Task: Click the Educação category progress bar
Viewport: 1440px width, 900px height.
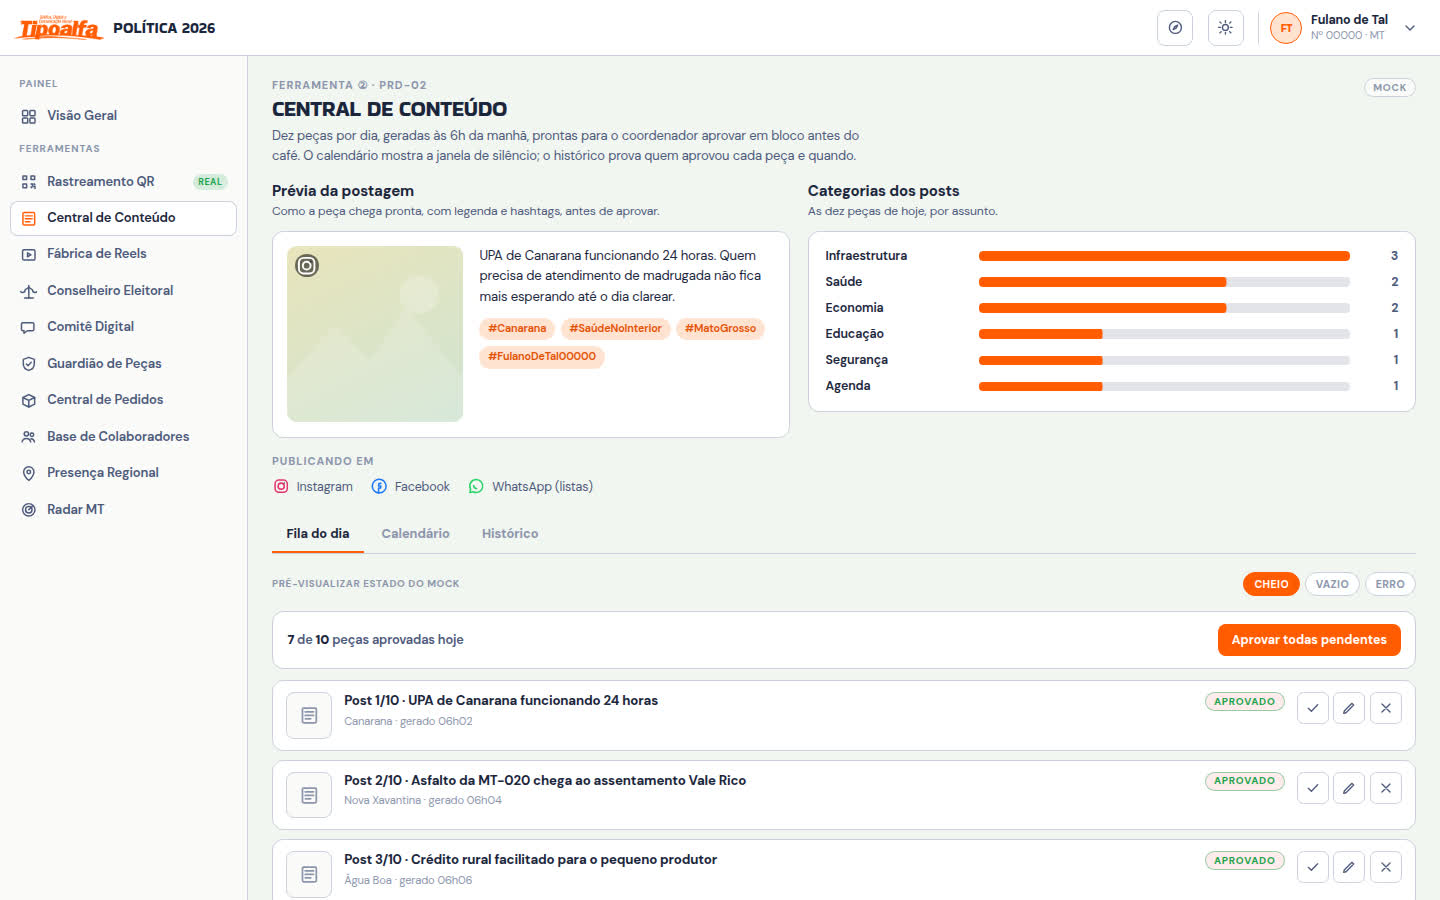Action: tap(1164, 334)
